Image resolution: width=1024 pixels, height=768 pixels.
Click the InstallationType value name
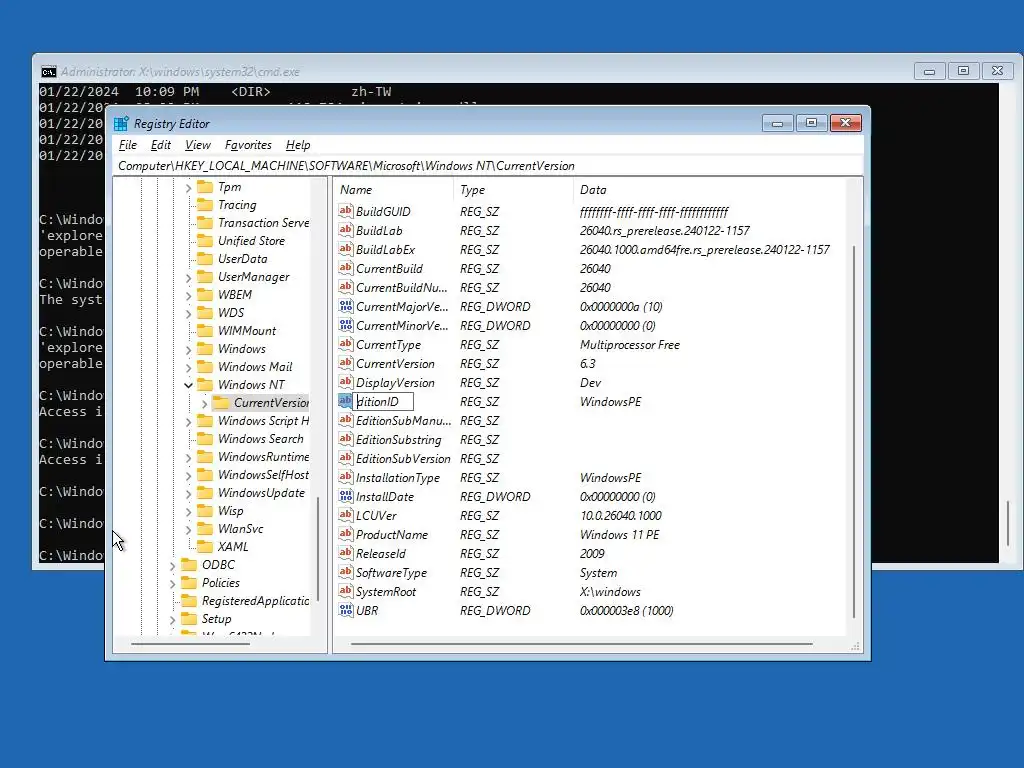coord(398,477)
